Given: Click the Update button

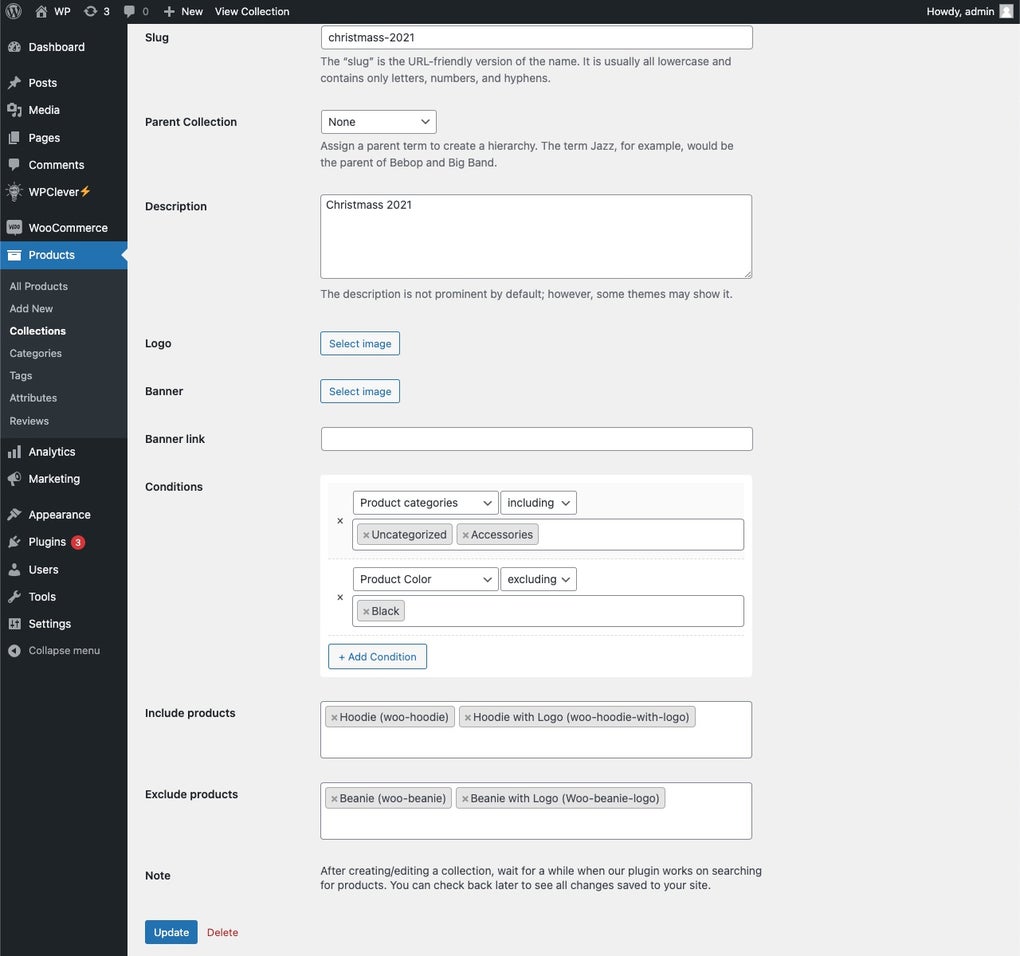Looking at the screenshot, I should click(171, 931).
